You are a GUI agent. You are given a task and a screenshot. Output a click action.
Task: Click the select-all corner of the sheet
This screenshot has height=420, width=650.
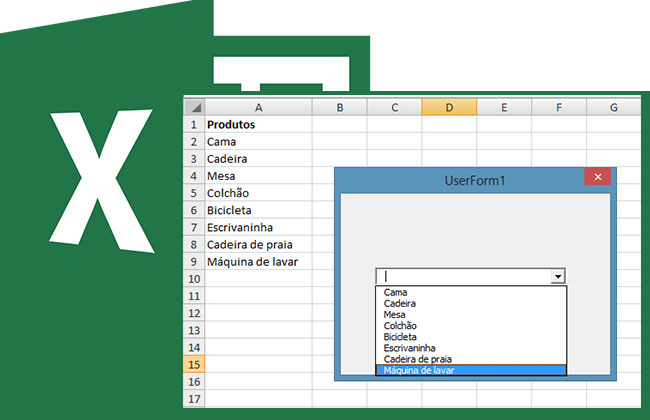click(x=194, y=107)
